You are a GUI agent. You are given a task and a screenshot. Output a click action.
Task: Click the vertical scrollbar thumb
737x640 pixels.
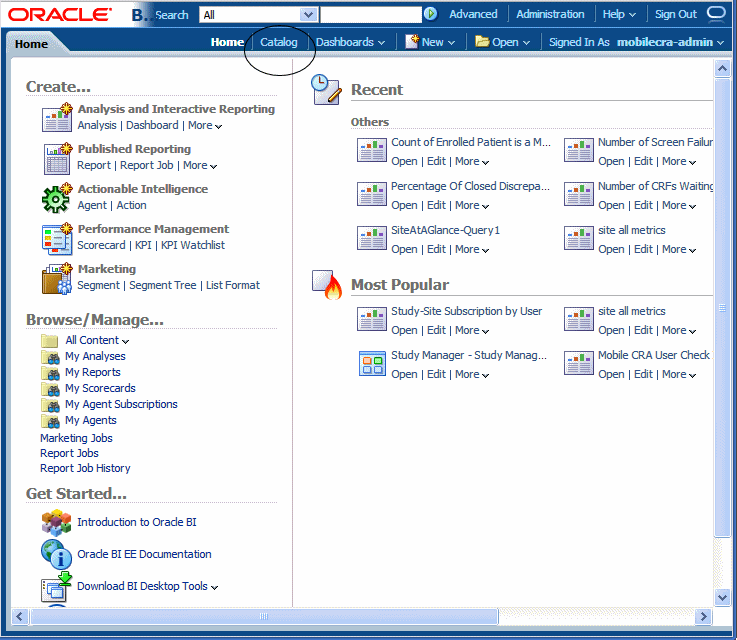click(722, 308)
